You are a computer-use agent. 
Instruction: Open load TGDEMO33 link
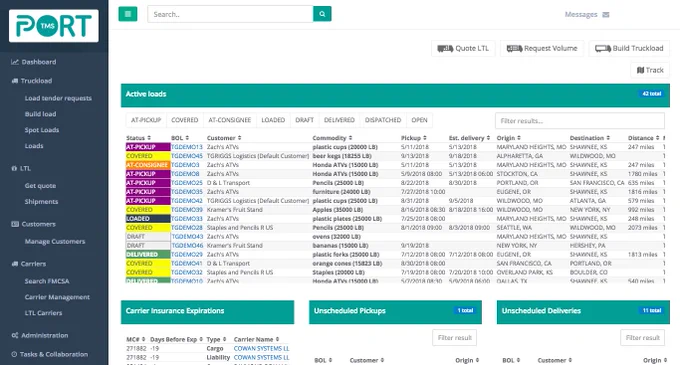[186, 219]
